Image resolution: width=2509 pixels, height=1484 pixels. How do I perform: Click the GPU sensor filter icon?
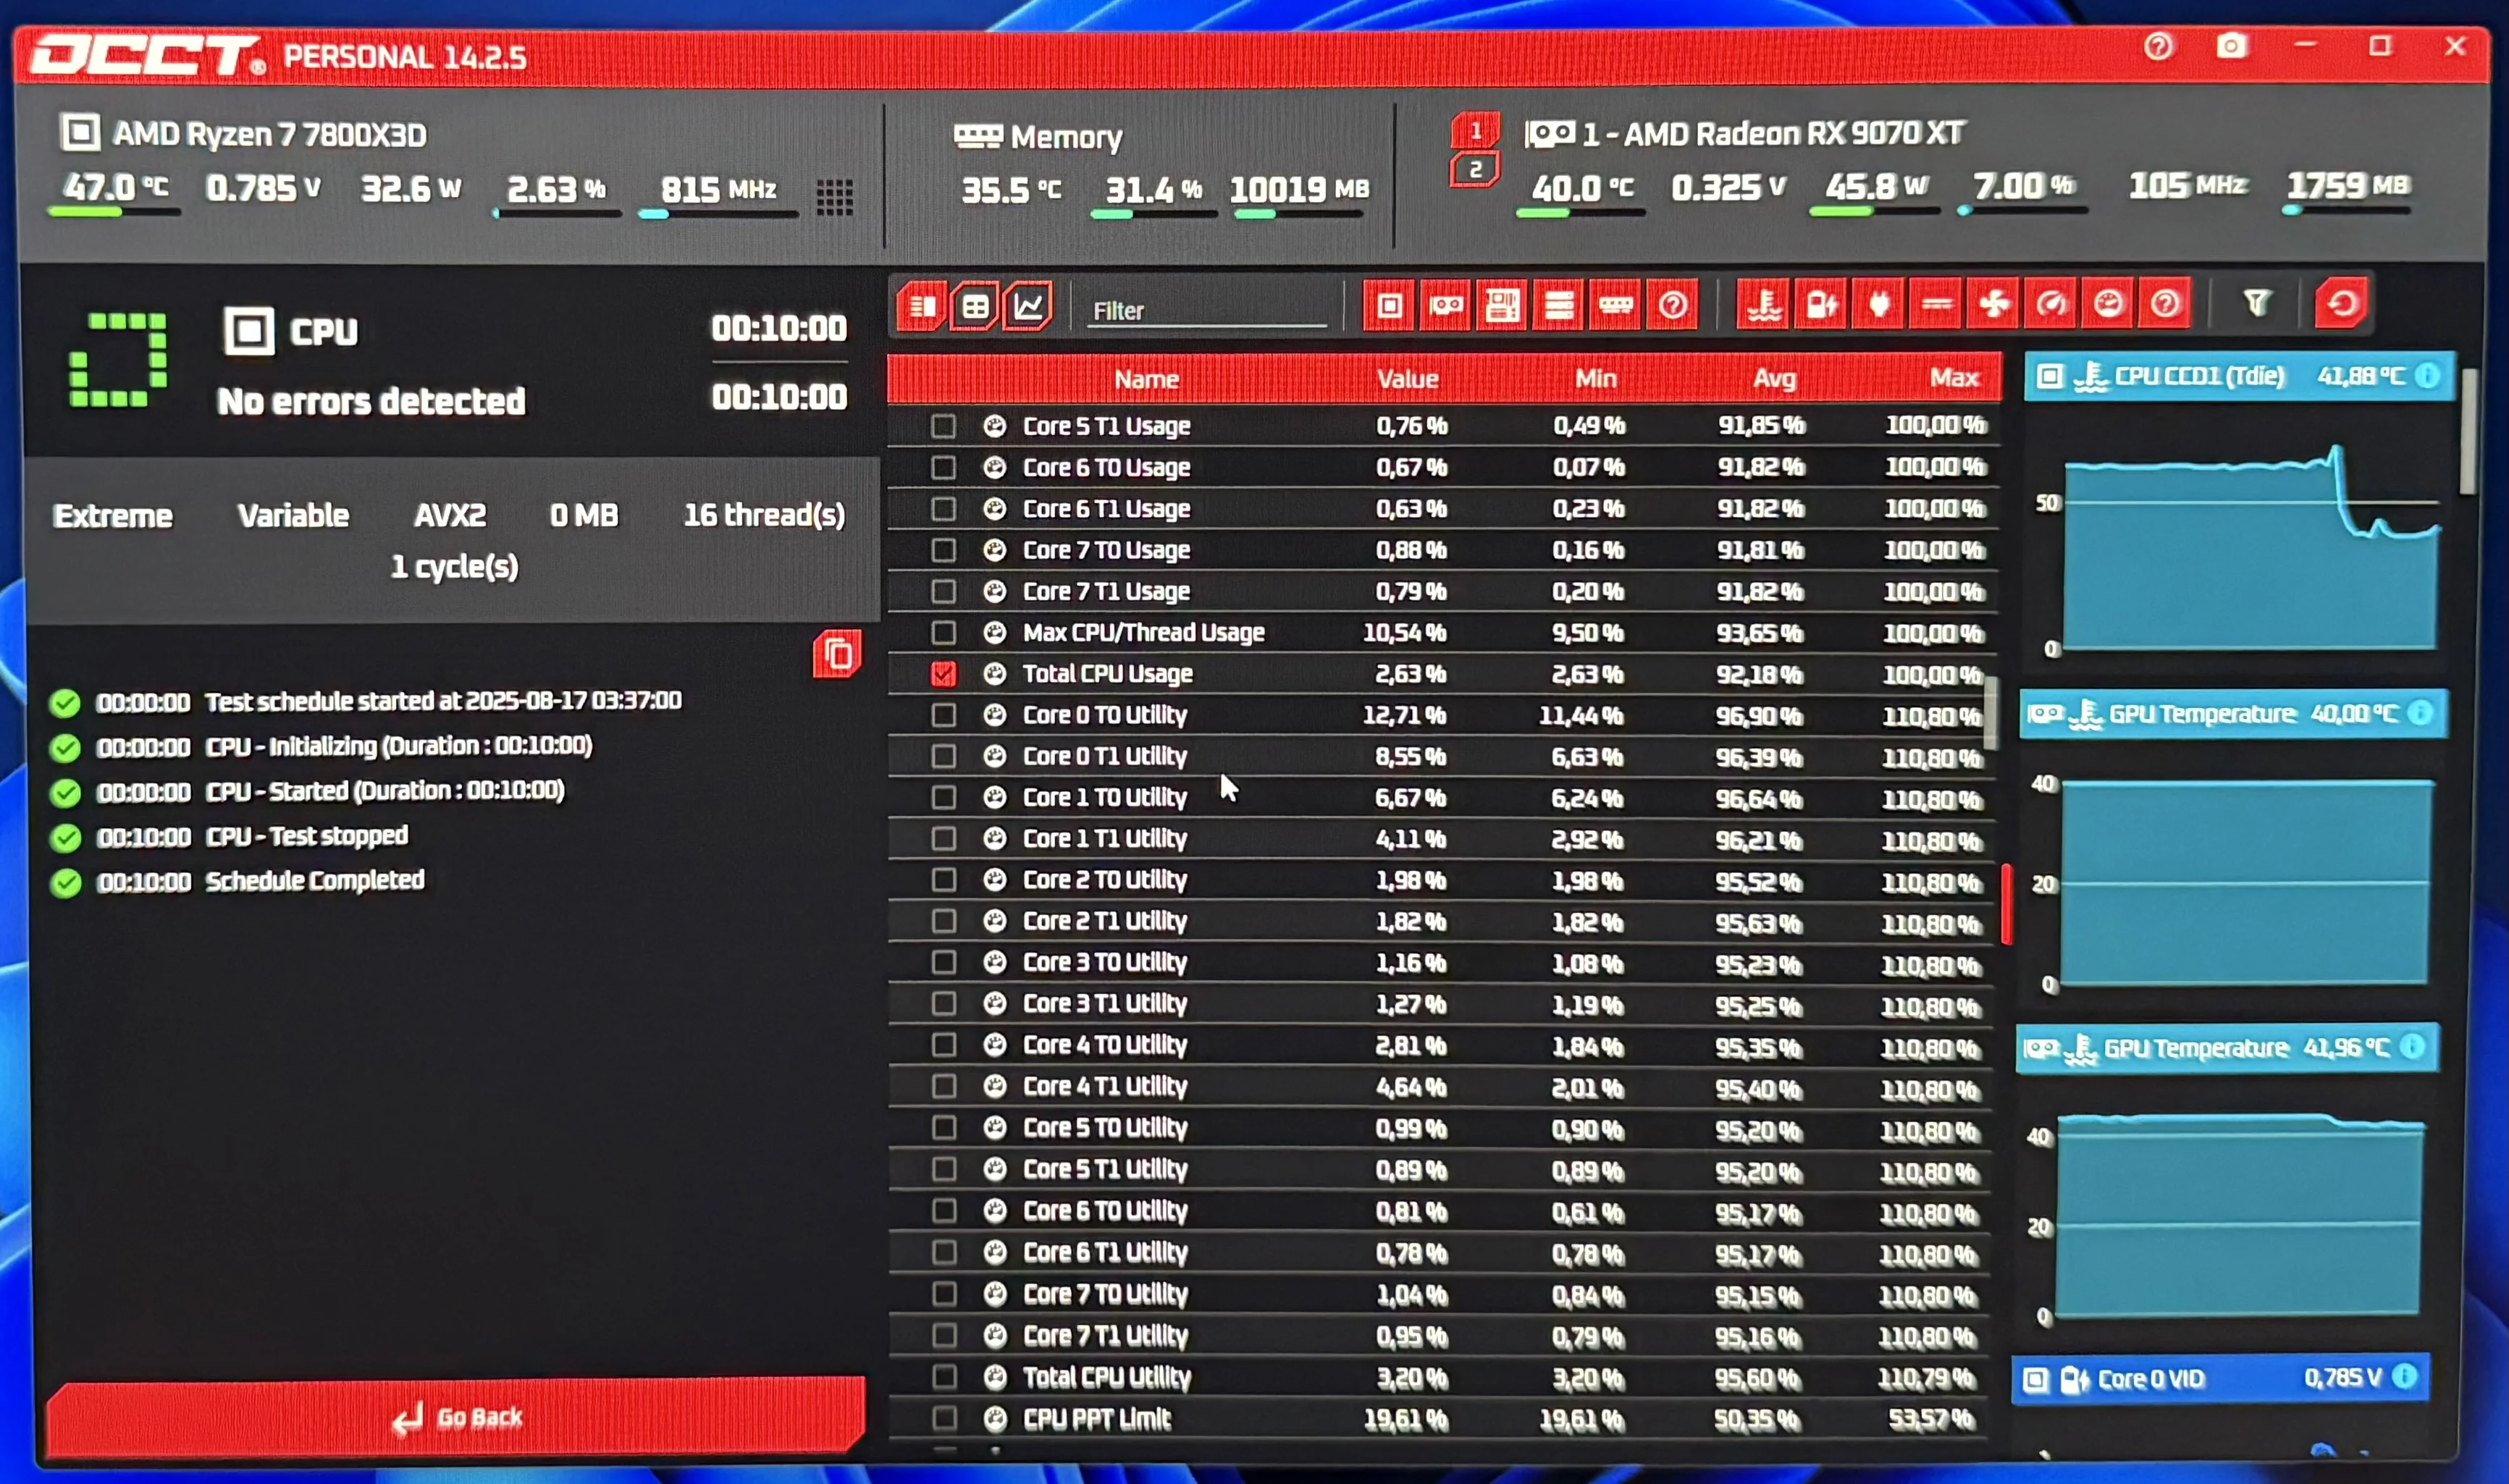1446,306
